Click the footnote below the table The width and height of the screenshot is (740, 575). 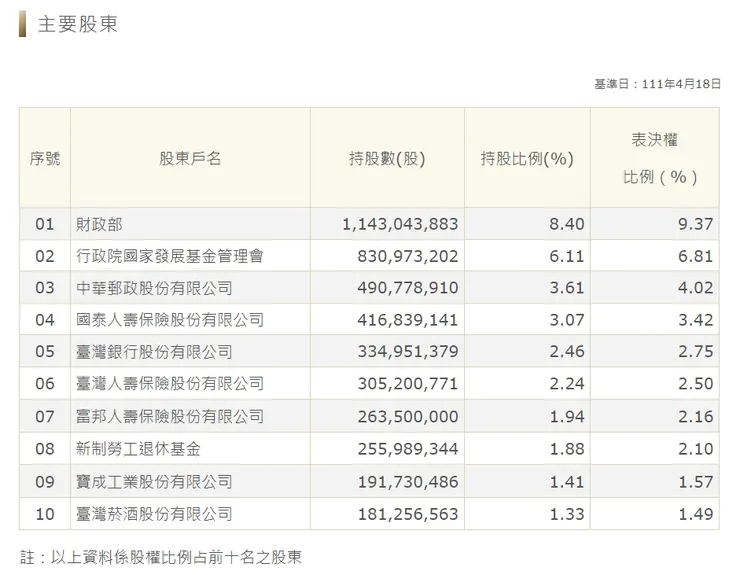click(161, 557)
